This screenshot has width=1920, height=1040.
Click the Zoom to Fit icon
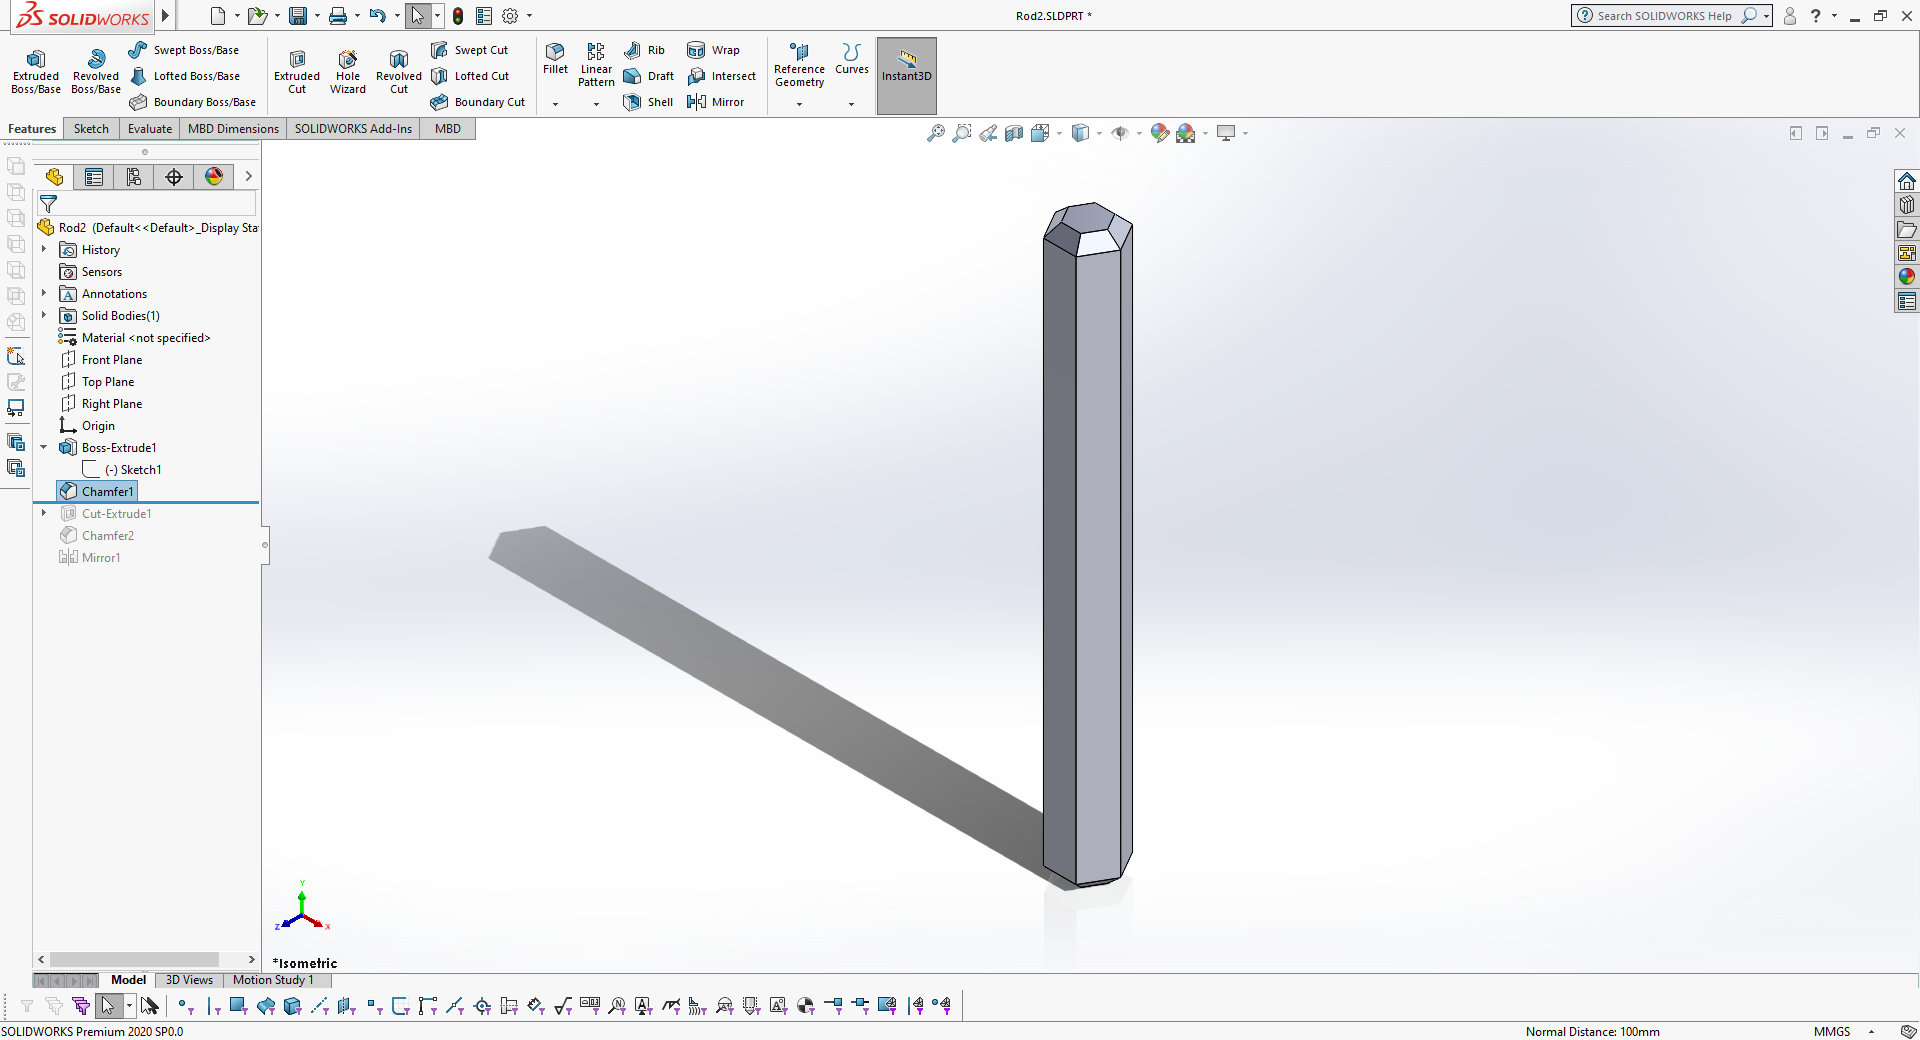pyautogui.click(x=935, y=133)
